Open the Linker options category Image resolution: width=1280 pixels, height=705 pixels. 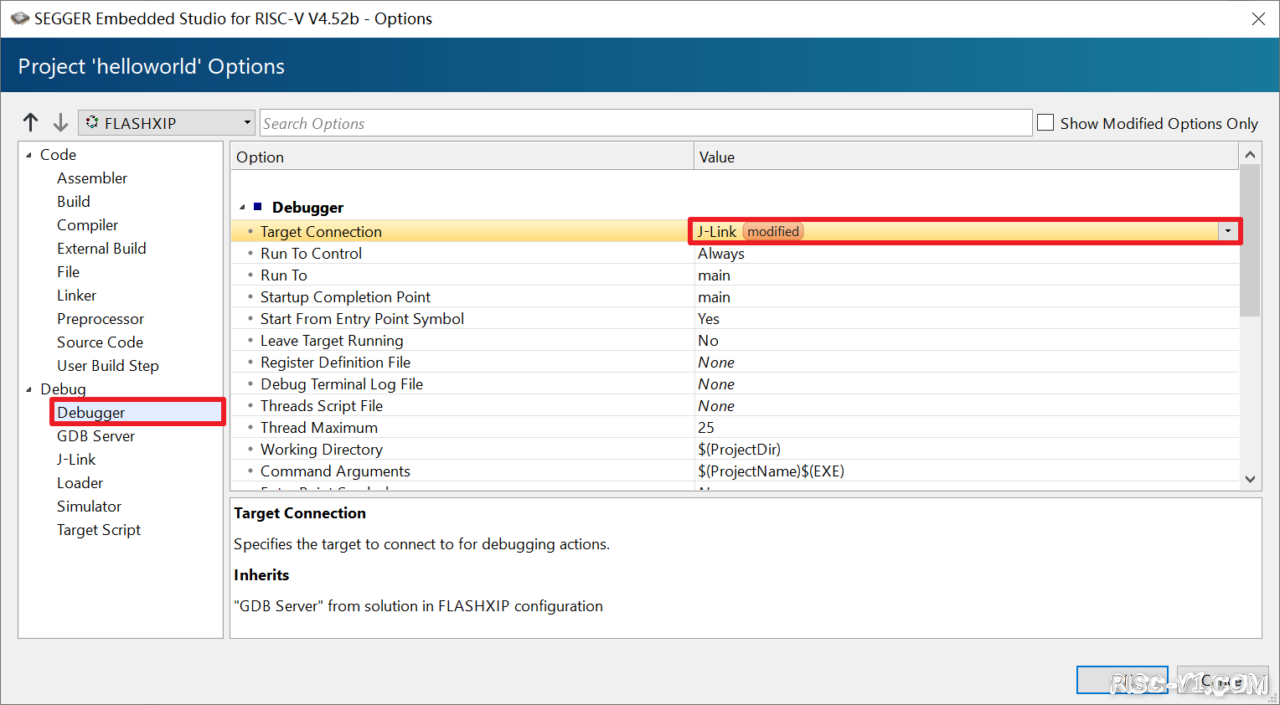[x=77, y=295]
